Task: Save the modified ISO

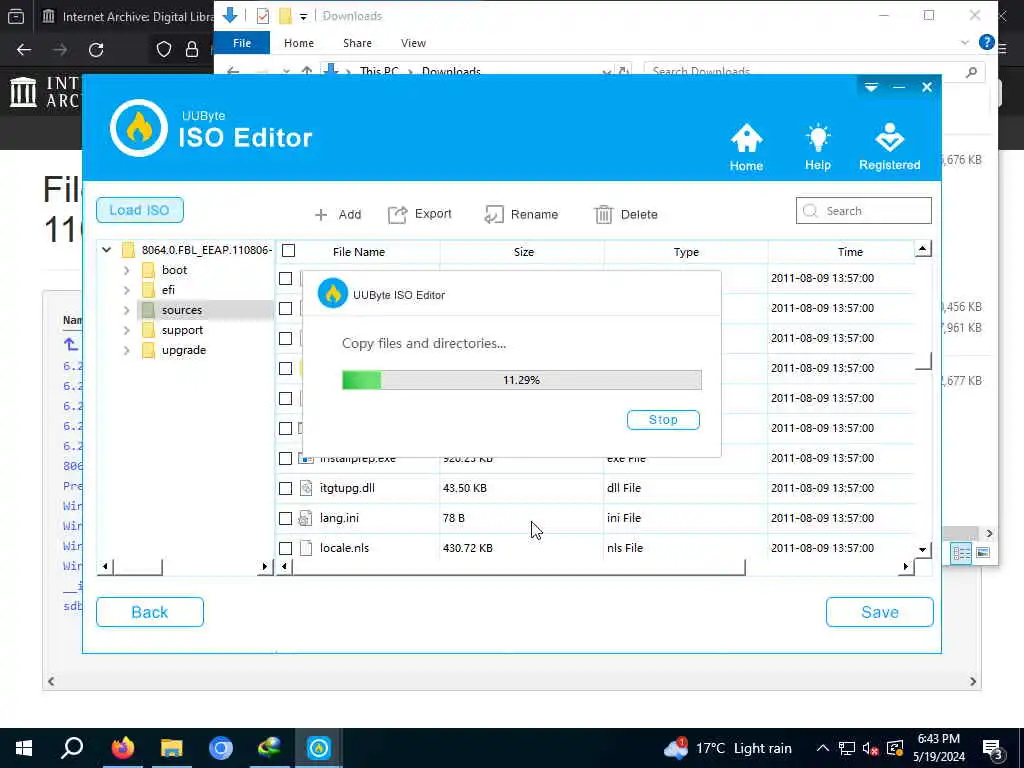Action: [880, 612]
